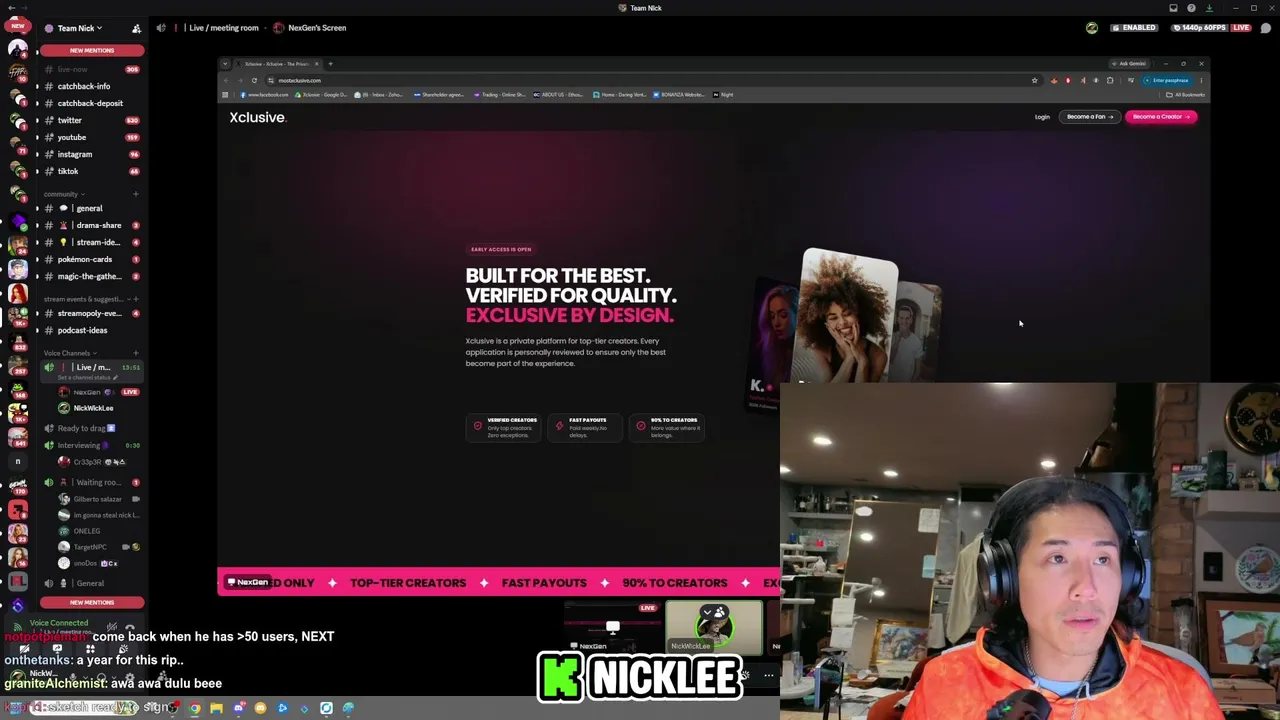Open the browser extensions puzzle icon

point(1110,80)
